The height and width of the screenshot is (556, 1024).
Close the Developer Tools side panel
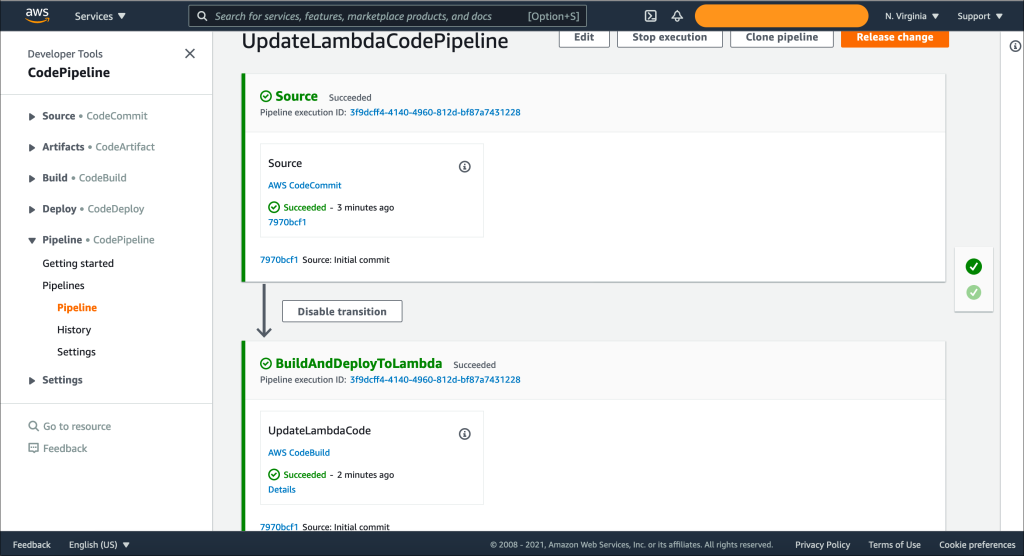(x=190, y=54)
